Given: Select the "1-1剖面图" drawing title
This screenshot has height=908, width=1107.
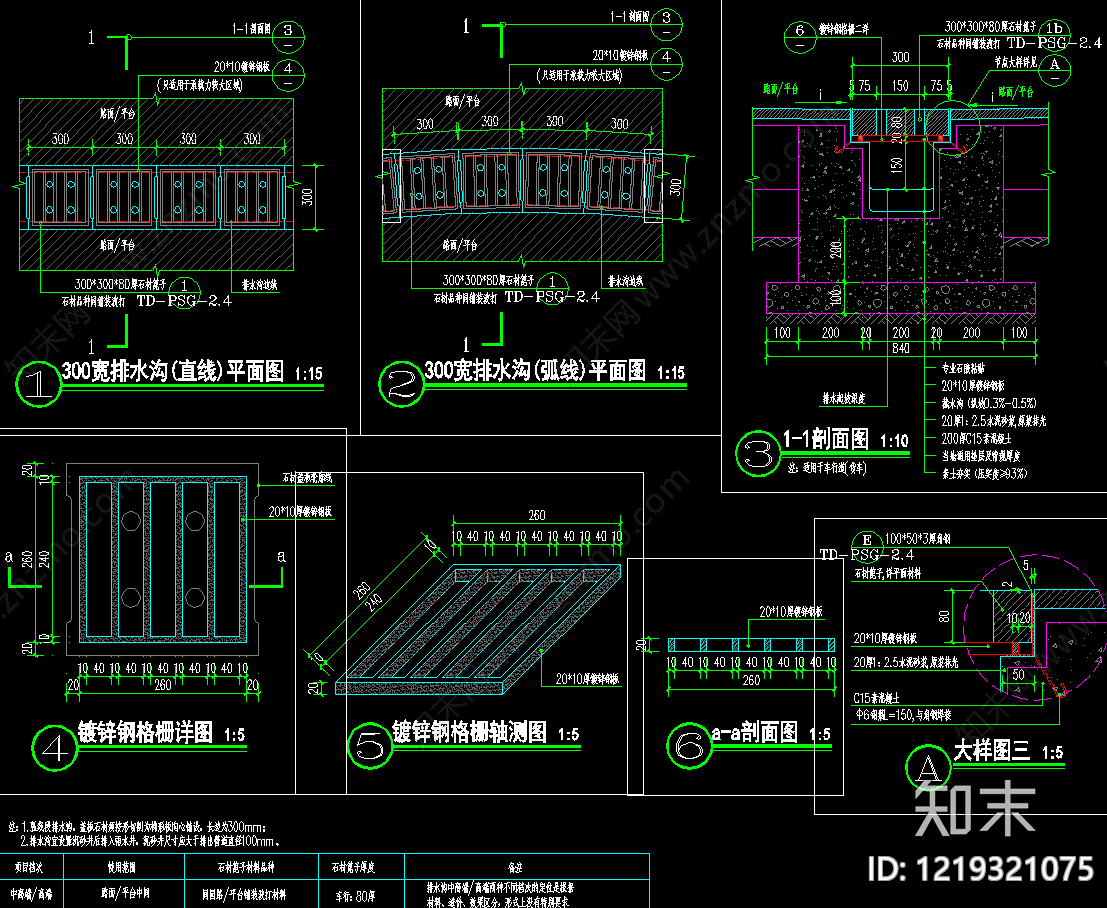Looking at the screenshot, I should point(825,439).
